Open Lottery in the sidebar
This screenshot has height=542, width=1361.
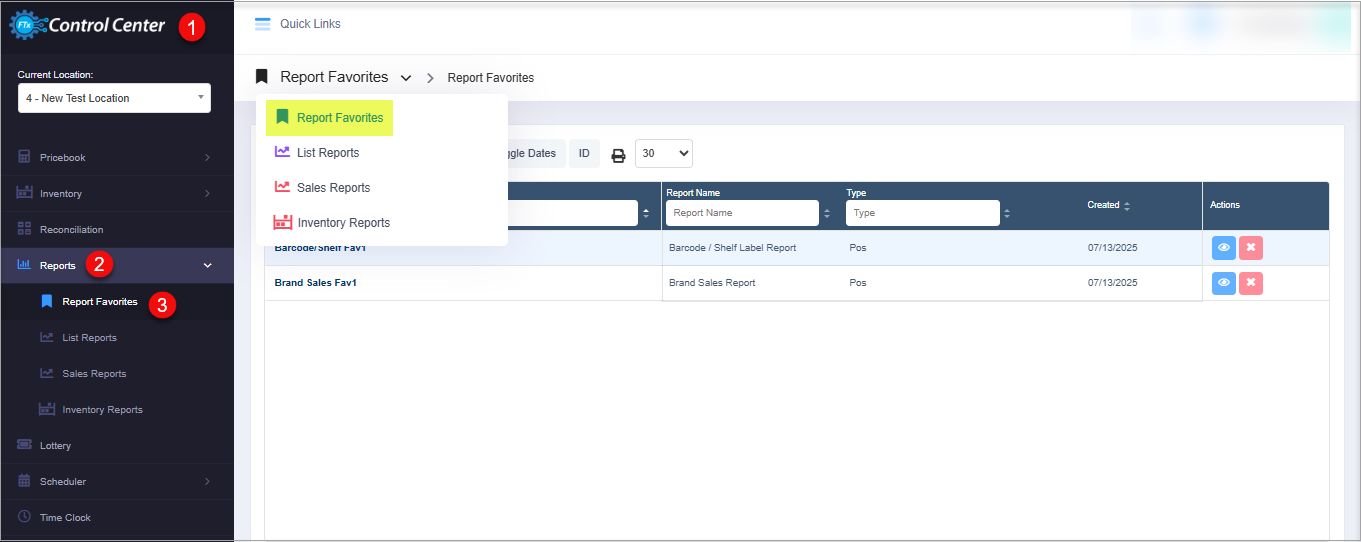55,446
